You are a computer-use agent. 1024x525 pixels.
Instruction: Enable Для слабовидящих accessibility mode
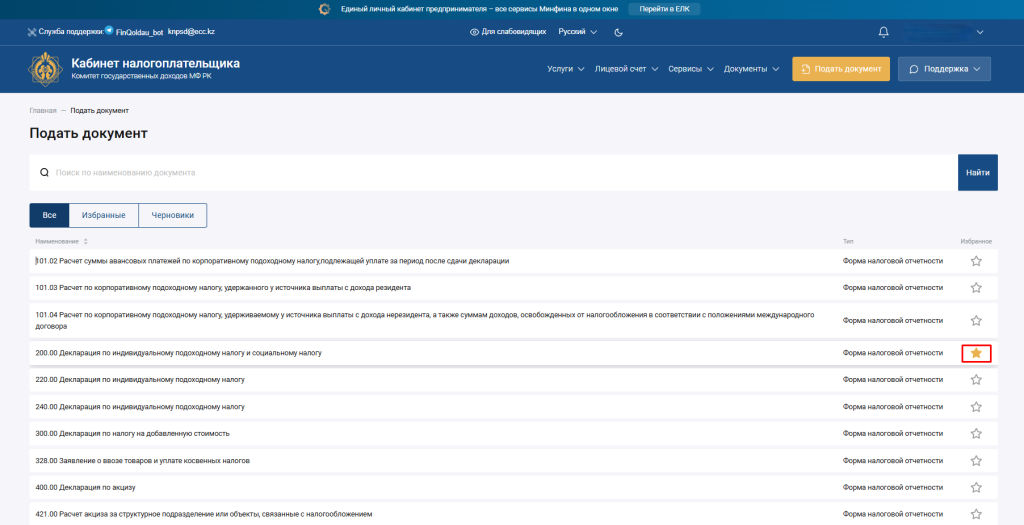point(508,32)
